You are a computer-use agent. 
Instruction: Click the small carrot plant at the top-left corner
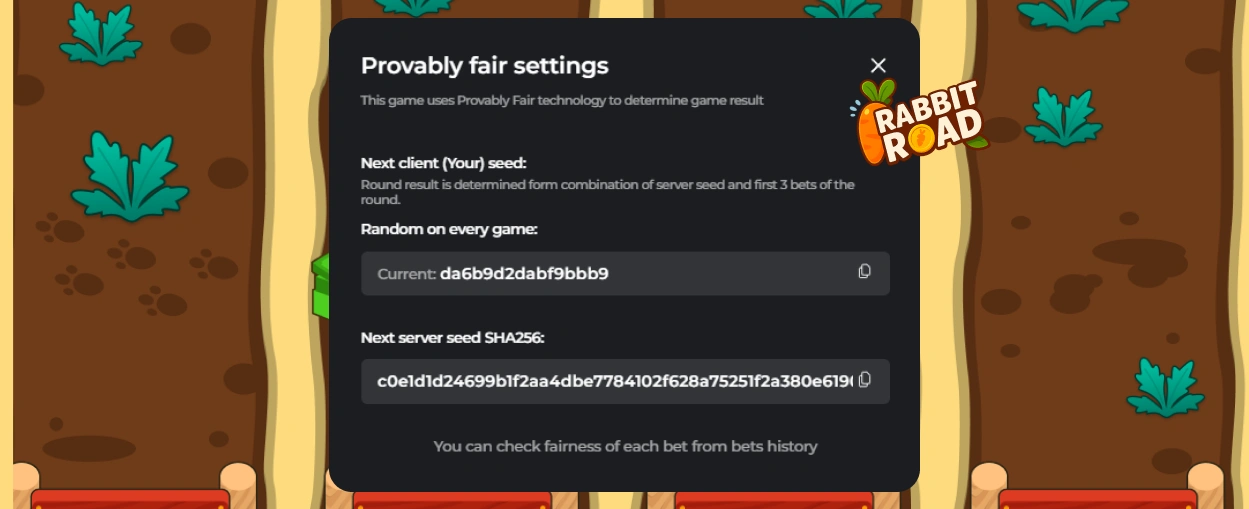100,35
